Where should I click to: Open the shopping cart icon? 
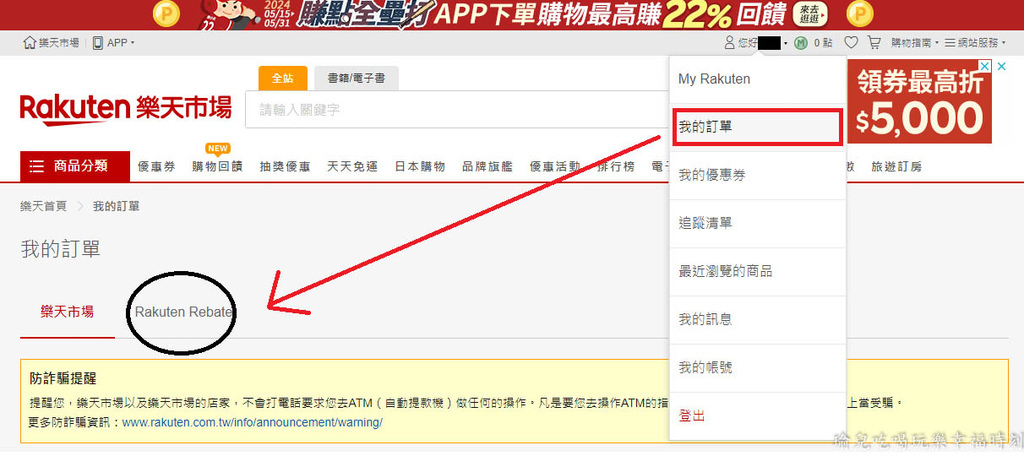tap(874, 43)
